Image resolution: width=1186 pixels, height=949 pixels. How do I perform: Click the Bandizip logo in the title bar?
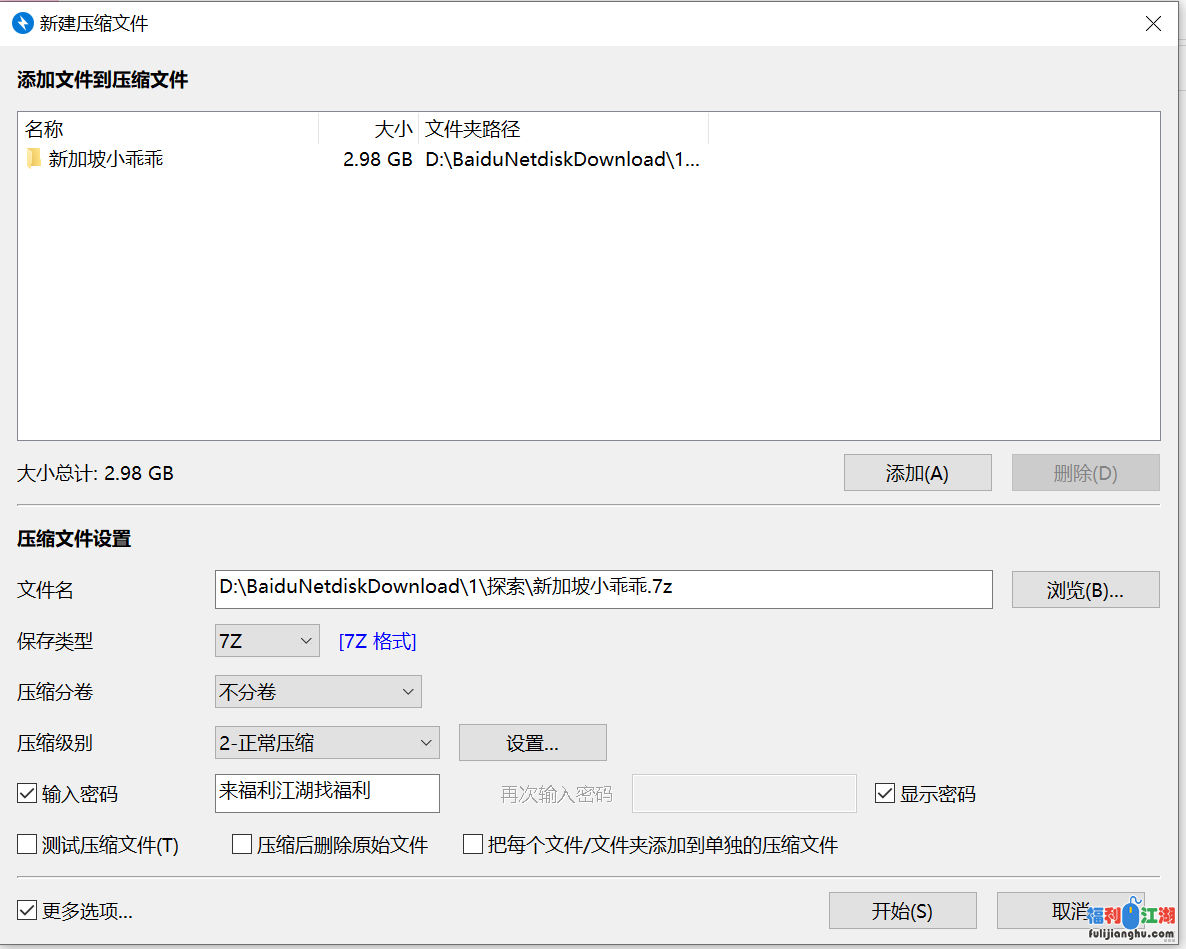(22, 22)
